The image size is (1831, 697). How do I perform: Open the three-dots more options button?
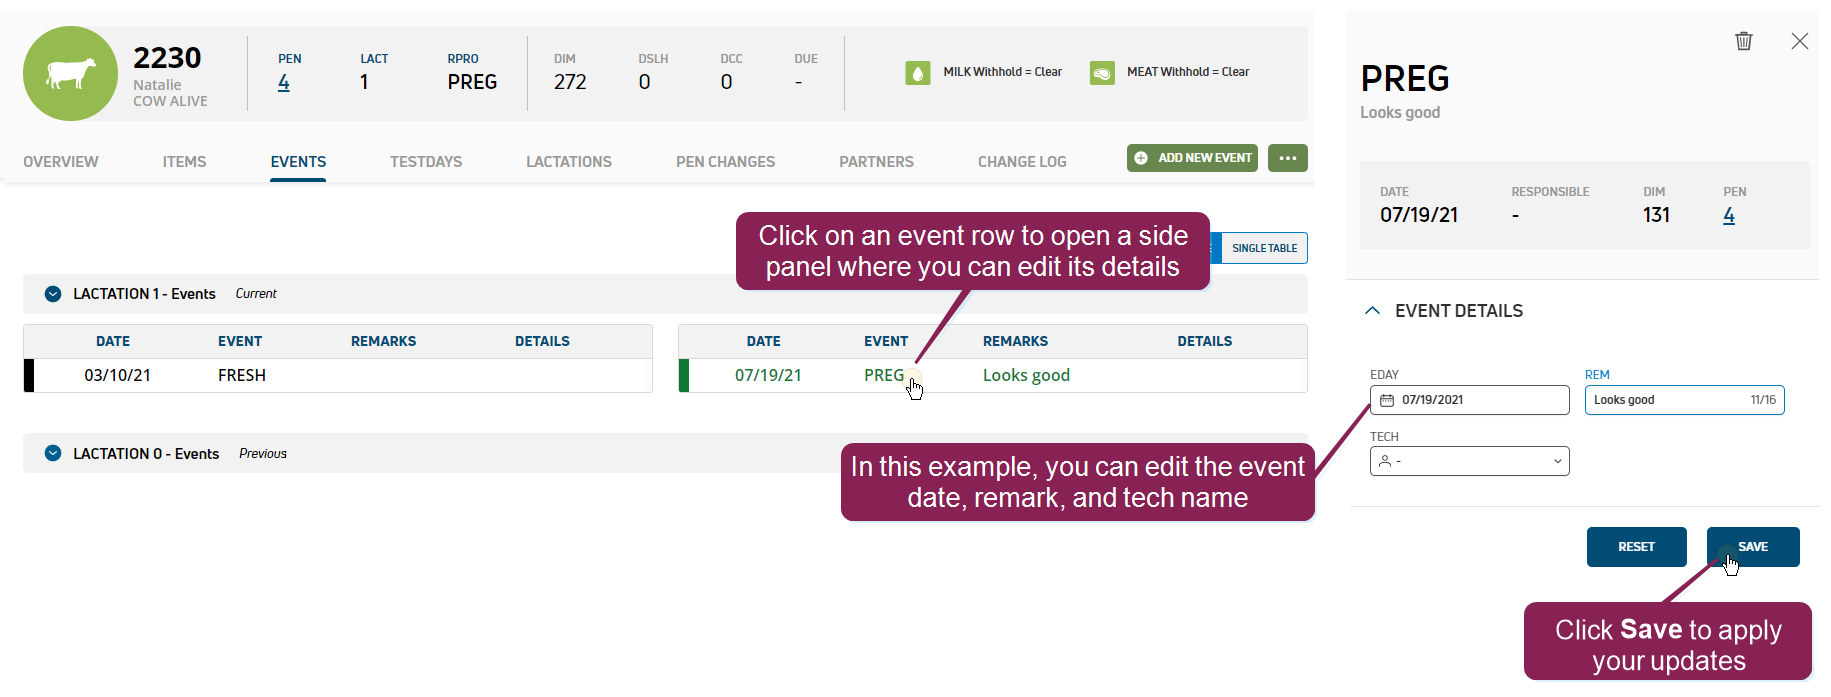pyautogui.click(x=1287, y=158)
